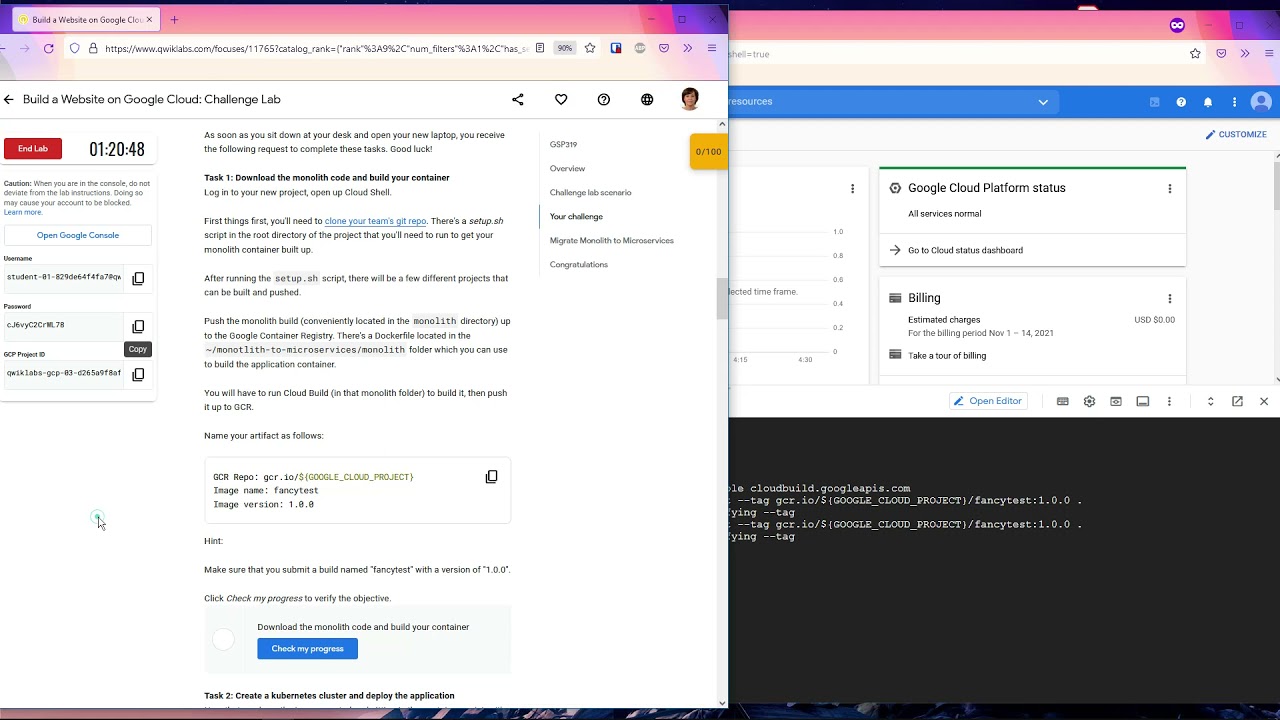
Task: Click CUSTOMIZE in Cloud console
Action: pos(1236,134)
